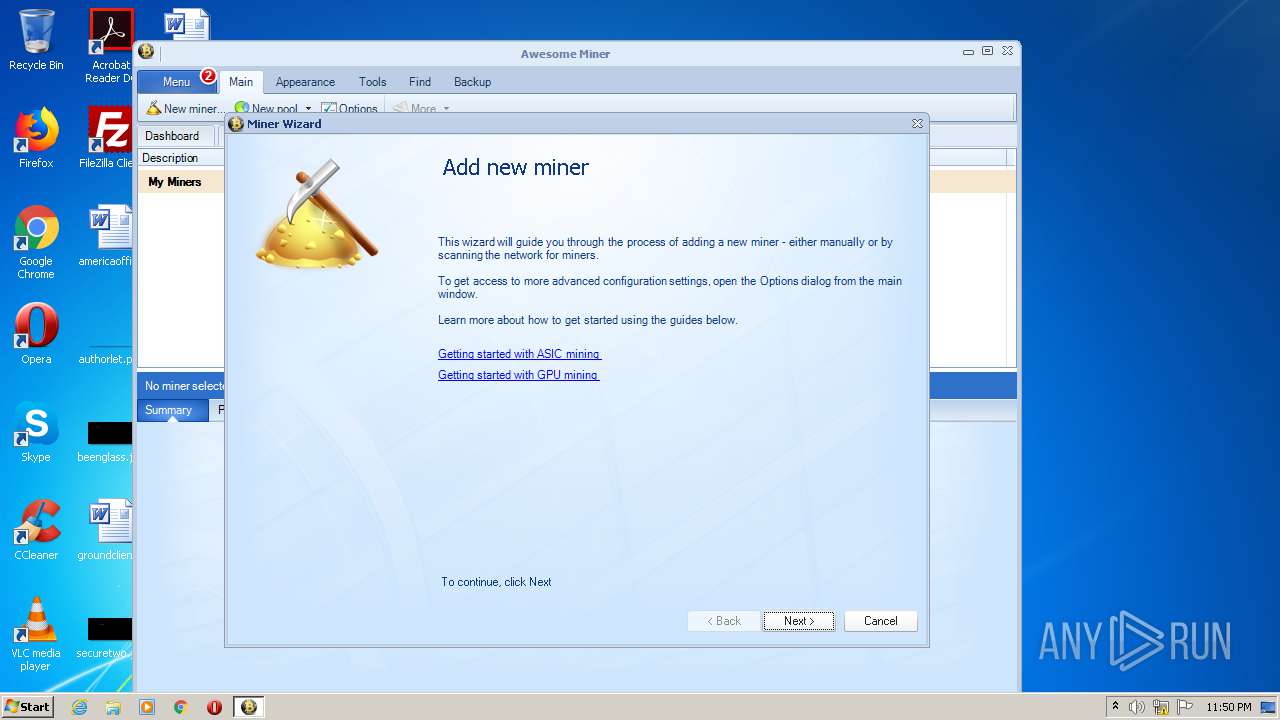Screen dimensions: 1280x720
Task: Click the New pool globe icon
Action: [242, 108]
